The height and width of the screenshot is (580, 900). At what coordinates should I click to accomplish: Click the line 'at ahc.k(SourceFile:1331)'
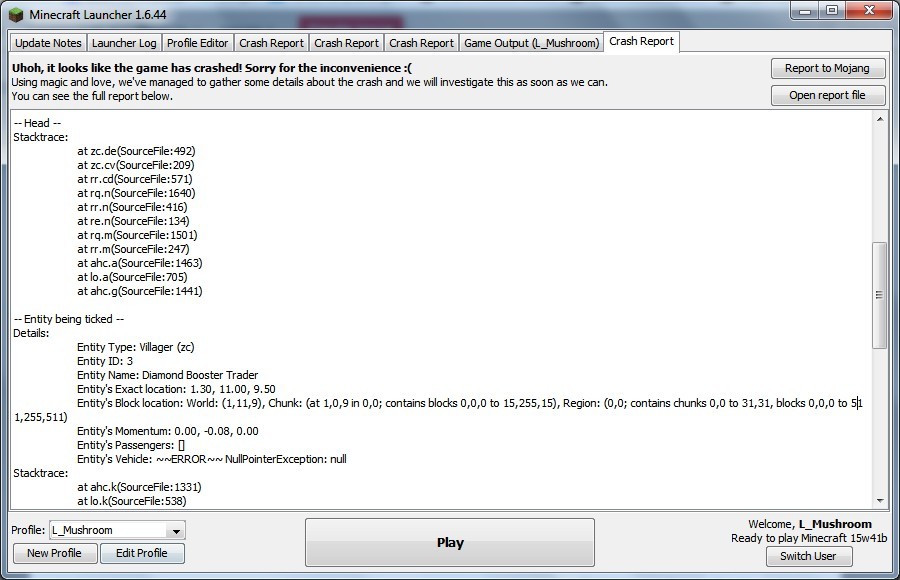point(139,487)
